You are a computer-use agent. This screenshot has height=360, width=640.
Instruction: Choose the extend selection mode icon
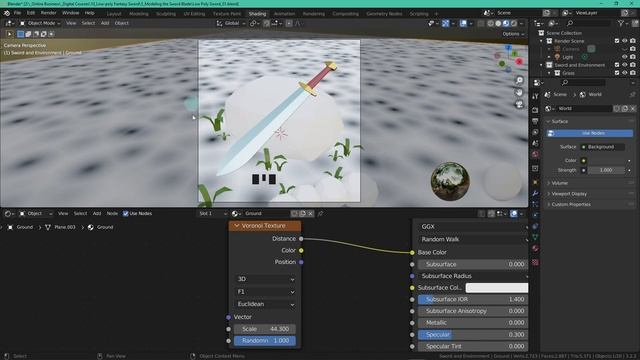pos(28,34)
